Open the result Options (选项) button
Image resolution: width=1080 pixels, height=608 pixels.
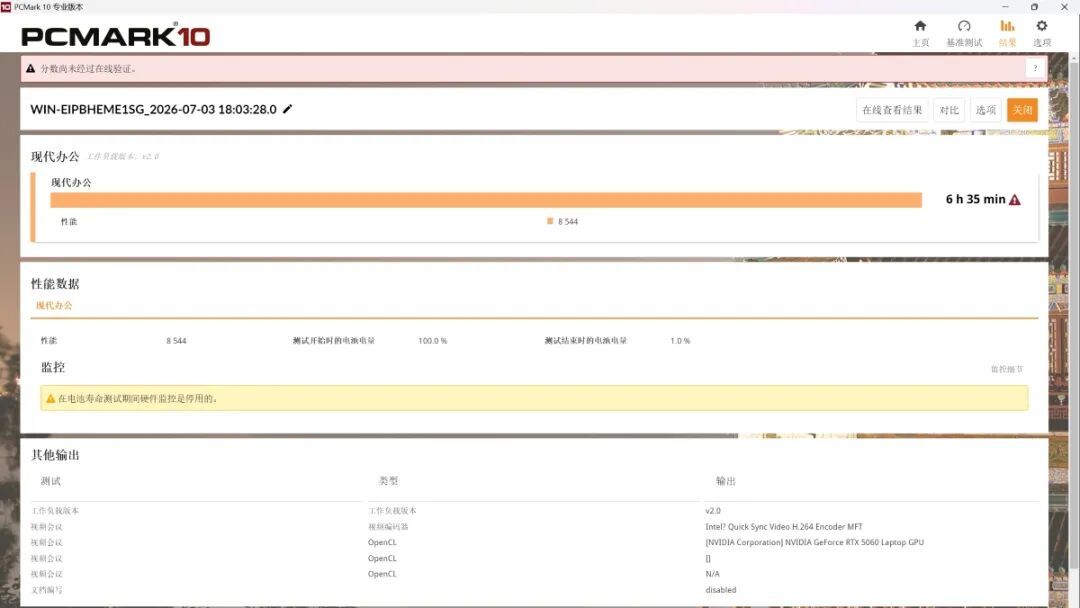986,110
